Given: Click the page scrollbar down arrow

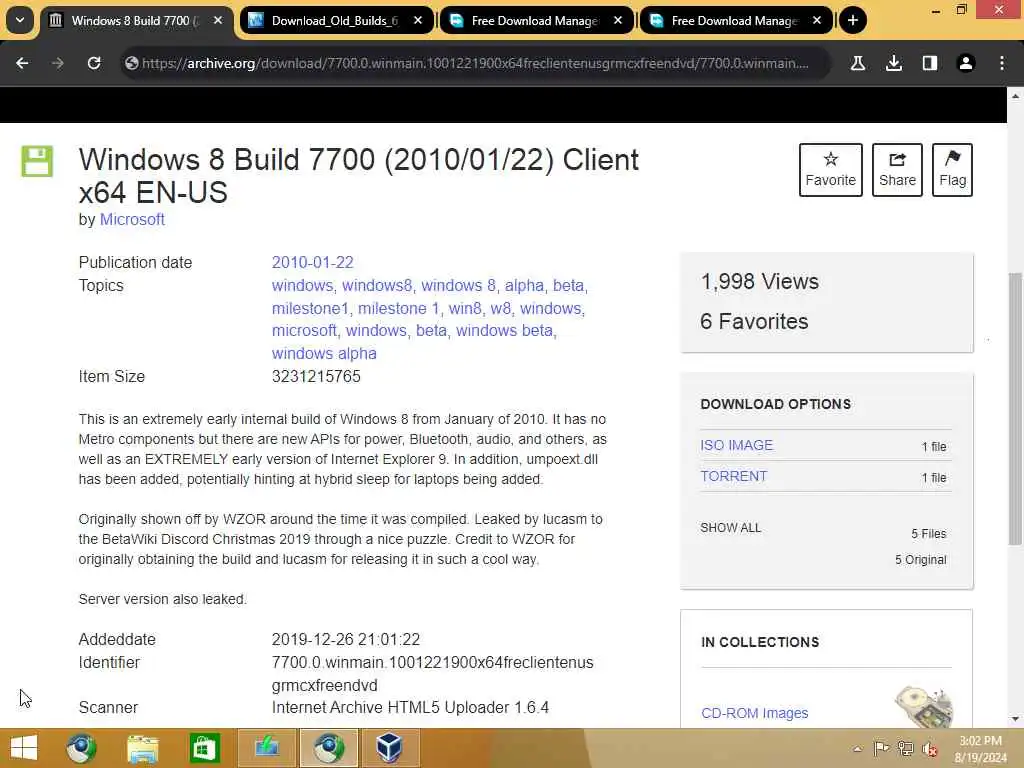Looking at the screenshot, I should 1016,720.
